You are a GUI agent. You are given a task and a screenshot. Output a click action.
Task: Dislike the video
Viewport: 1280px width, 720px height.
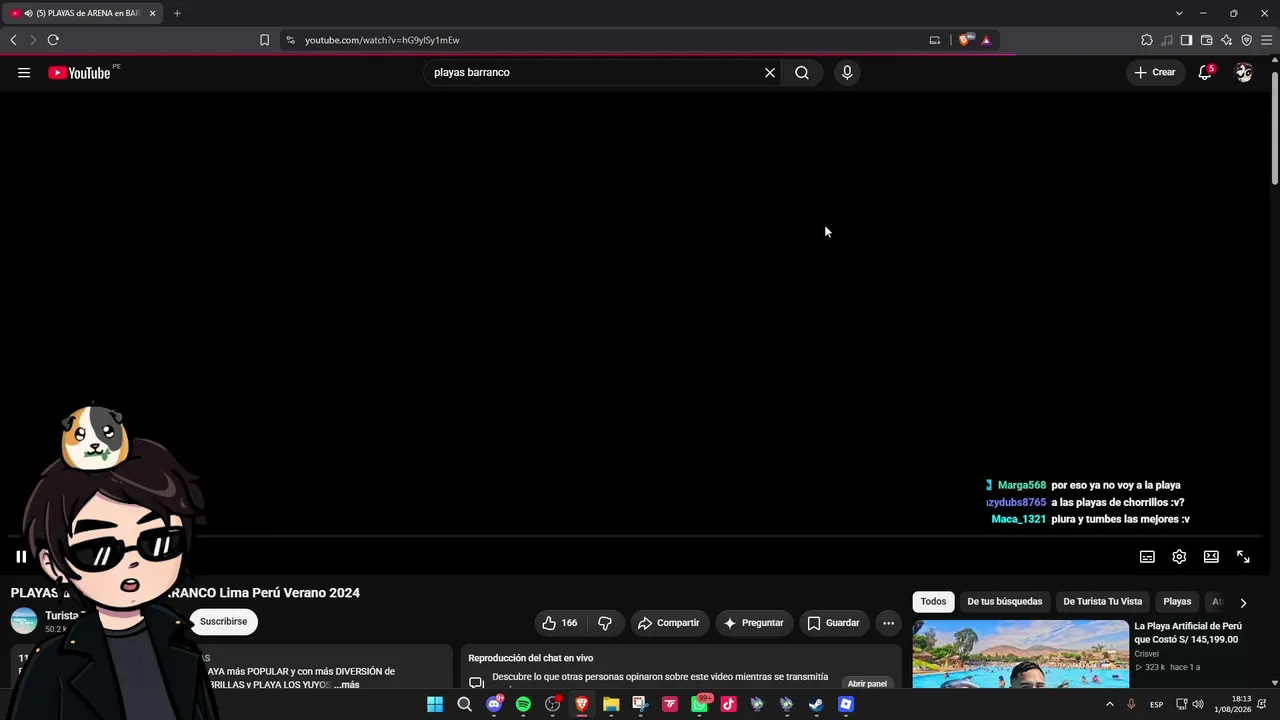tap(605, 623)
